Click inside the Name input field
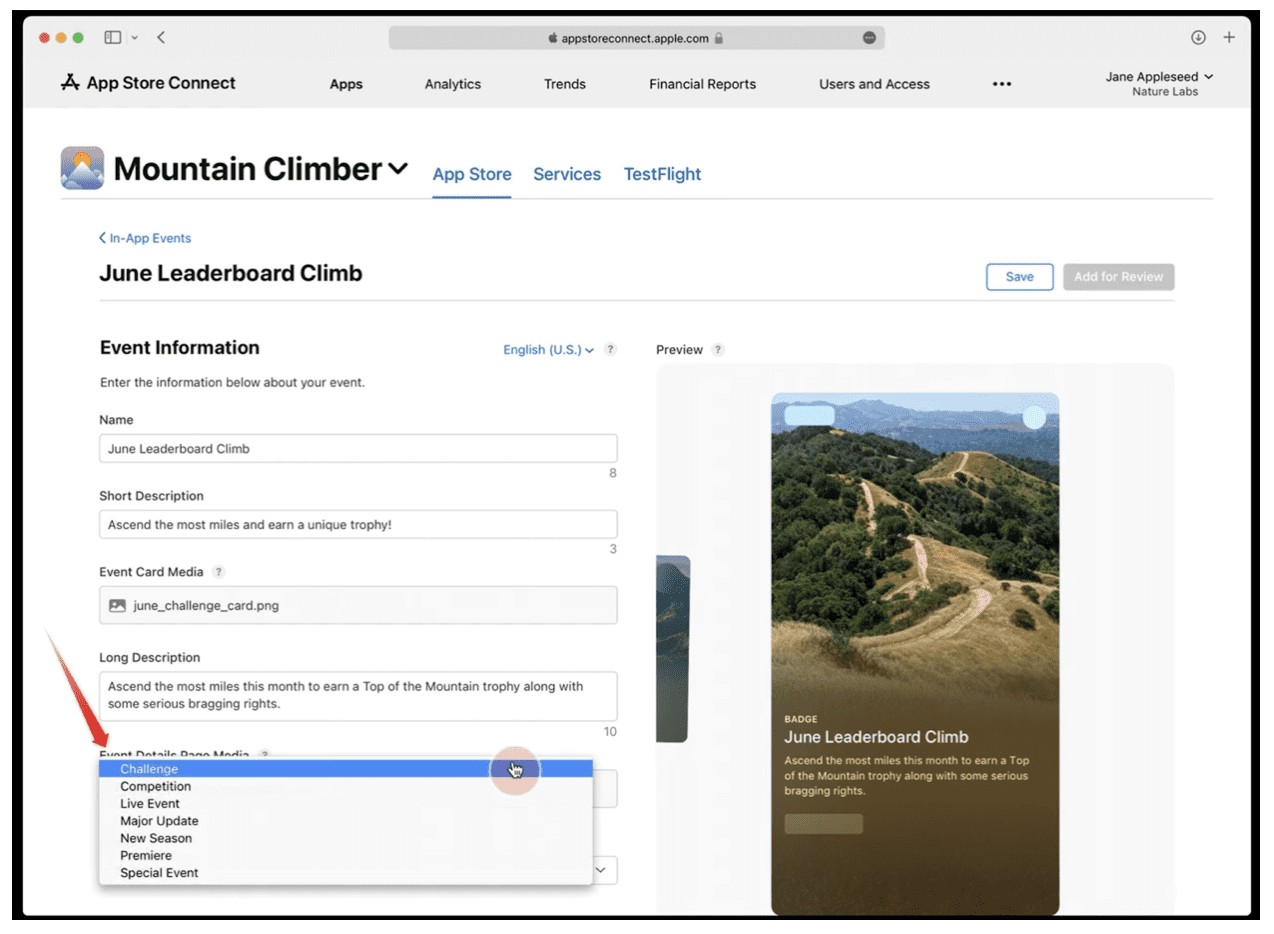1274x934 pixels. 358,447
